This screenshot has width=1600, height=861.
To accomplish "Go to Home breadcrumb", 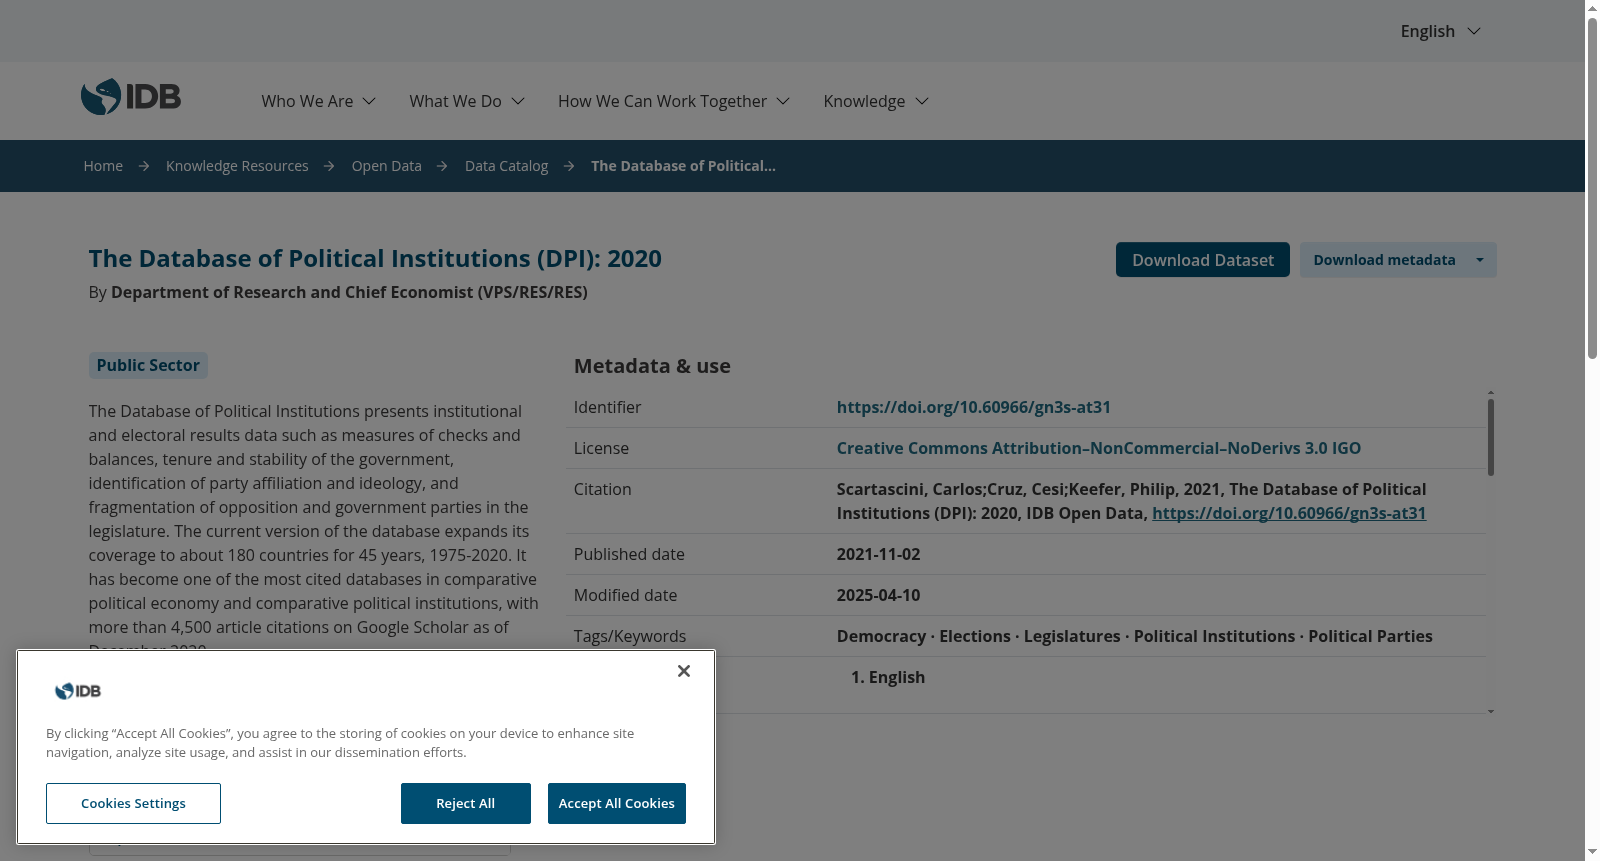I will [103, 166].
